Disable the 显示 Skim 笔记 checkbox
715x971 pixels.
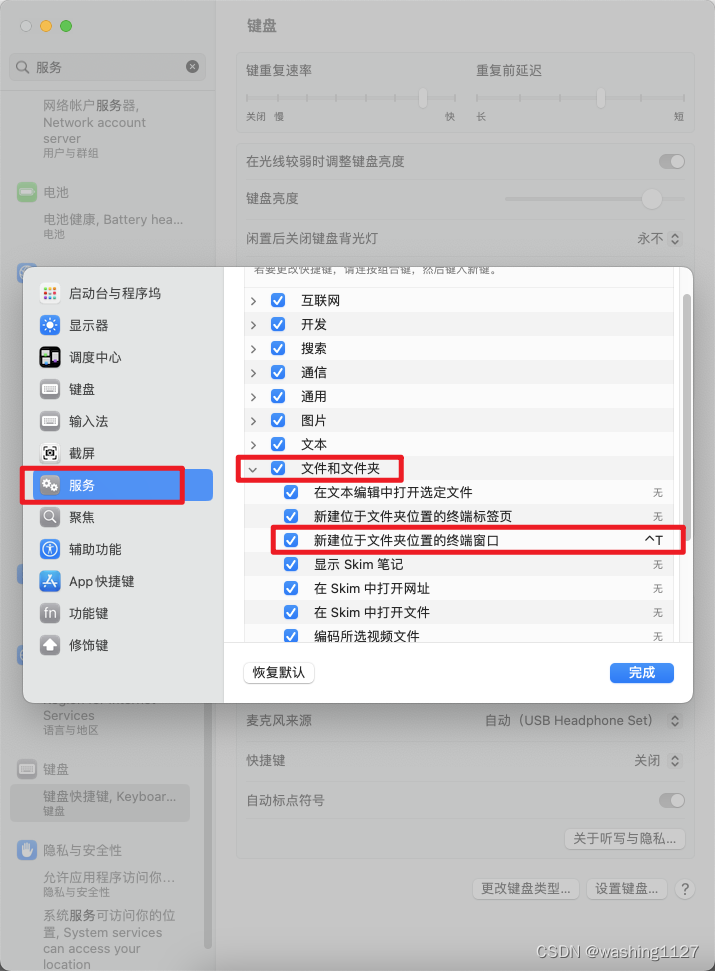291,564
